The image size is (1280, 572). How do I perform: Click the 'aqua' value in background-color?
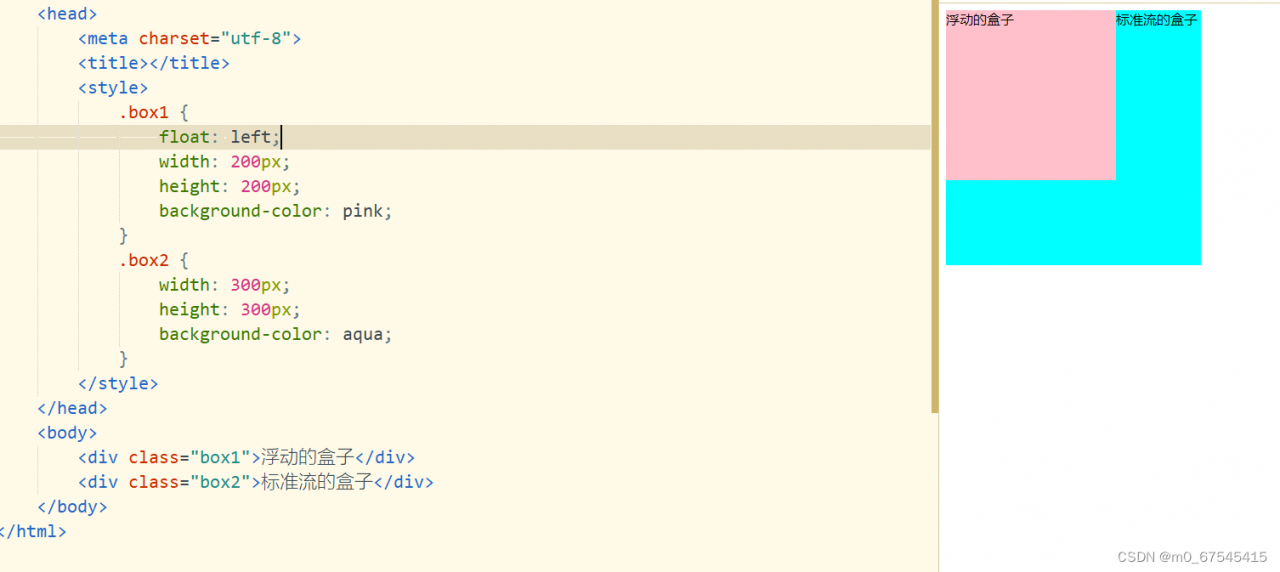click(363, 334)
